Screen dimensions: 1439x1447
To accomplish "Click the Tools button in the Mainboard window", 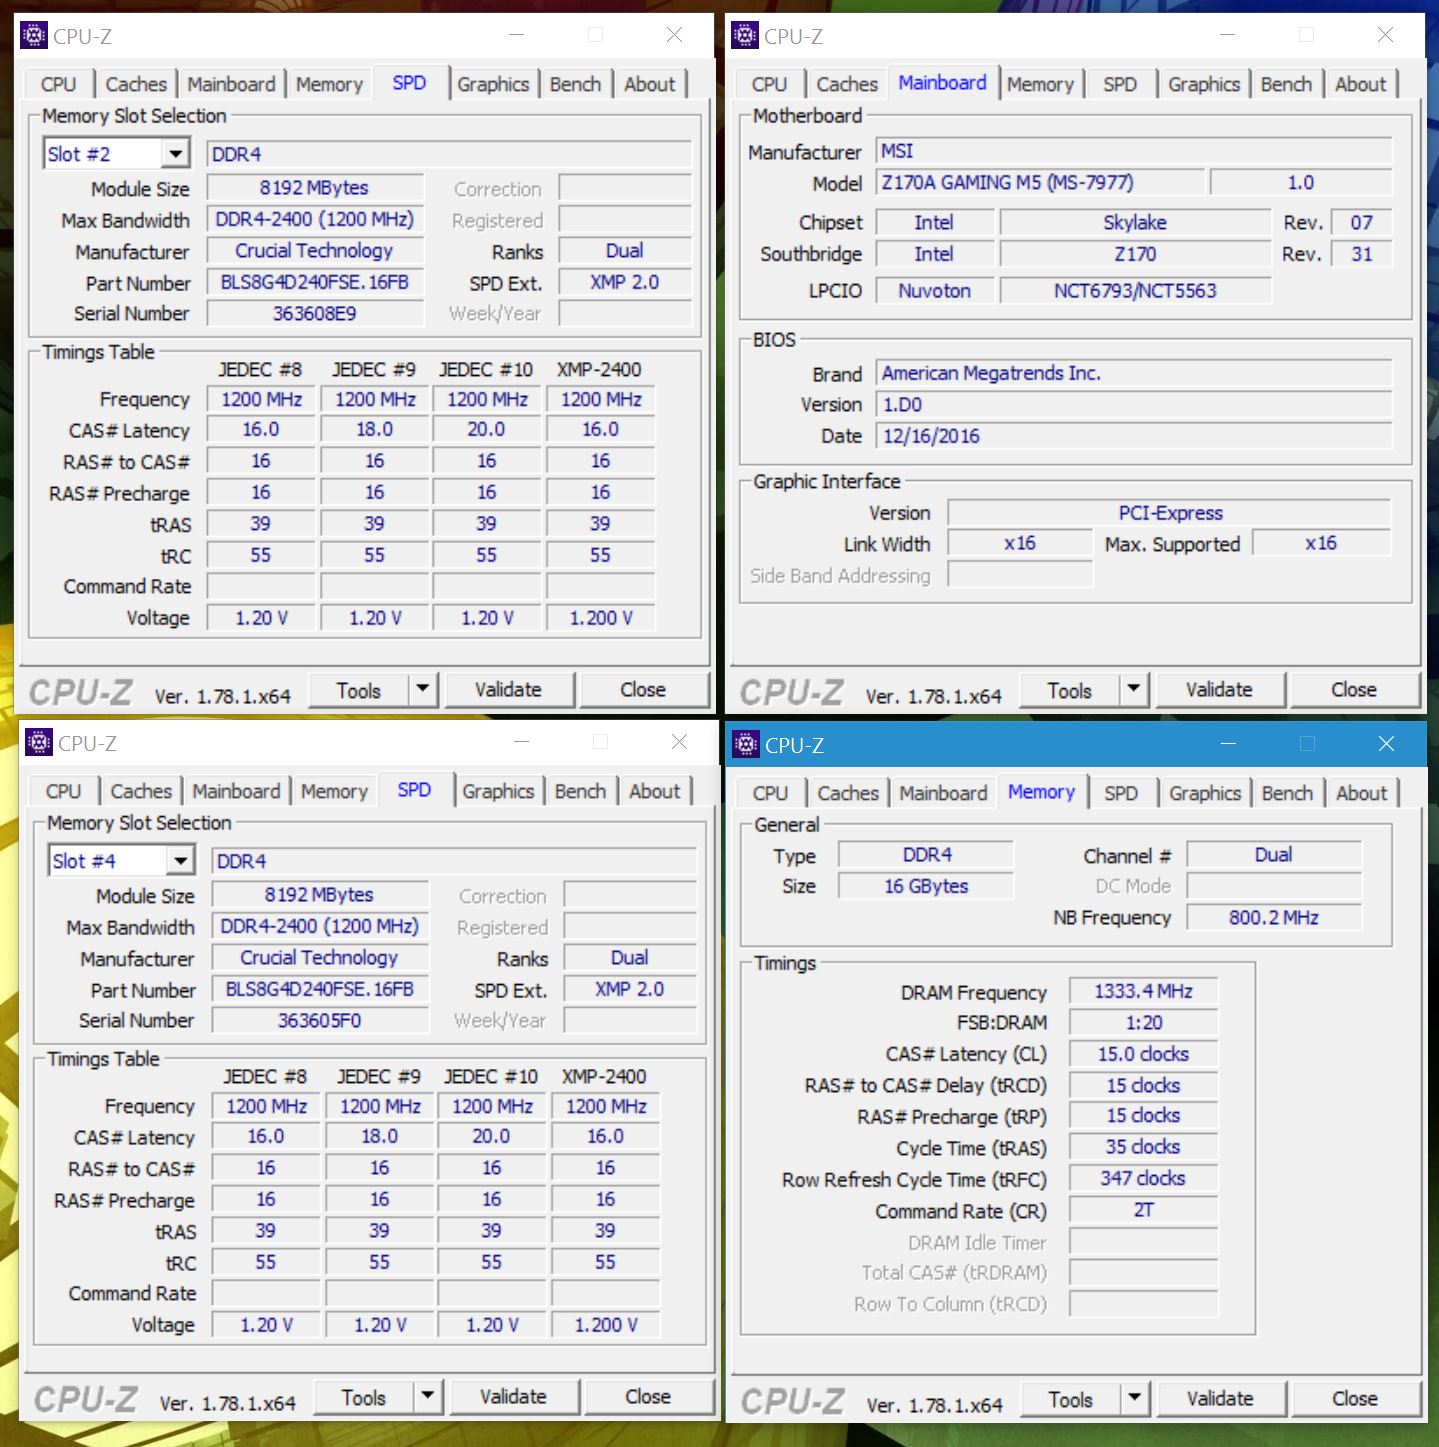I will (1070, 690).
